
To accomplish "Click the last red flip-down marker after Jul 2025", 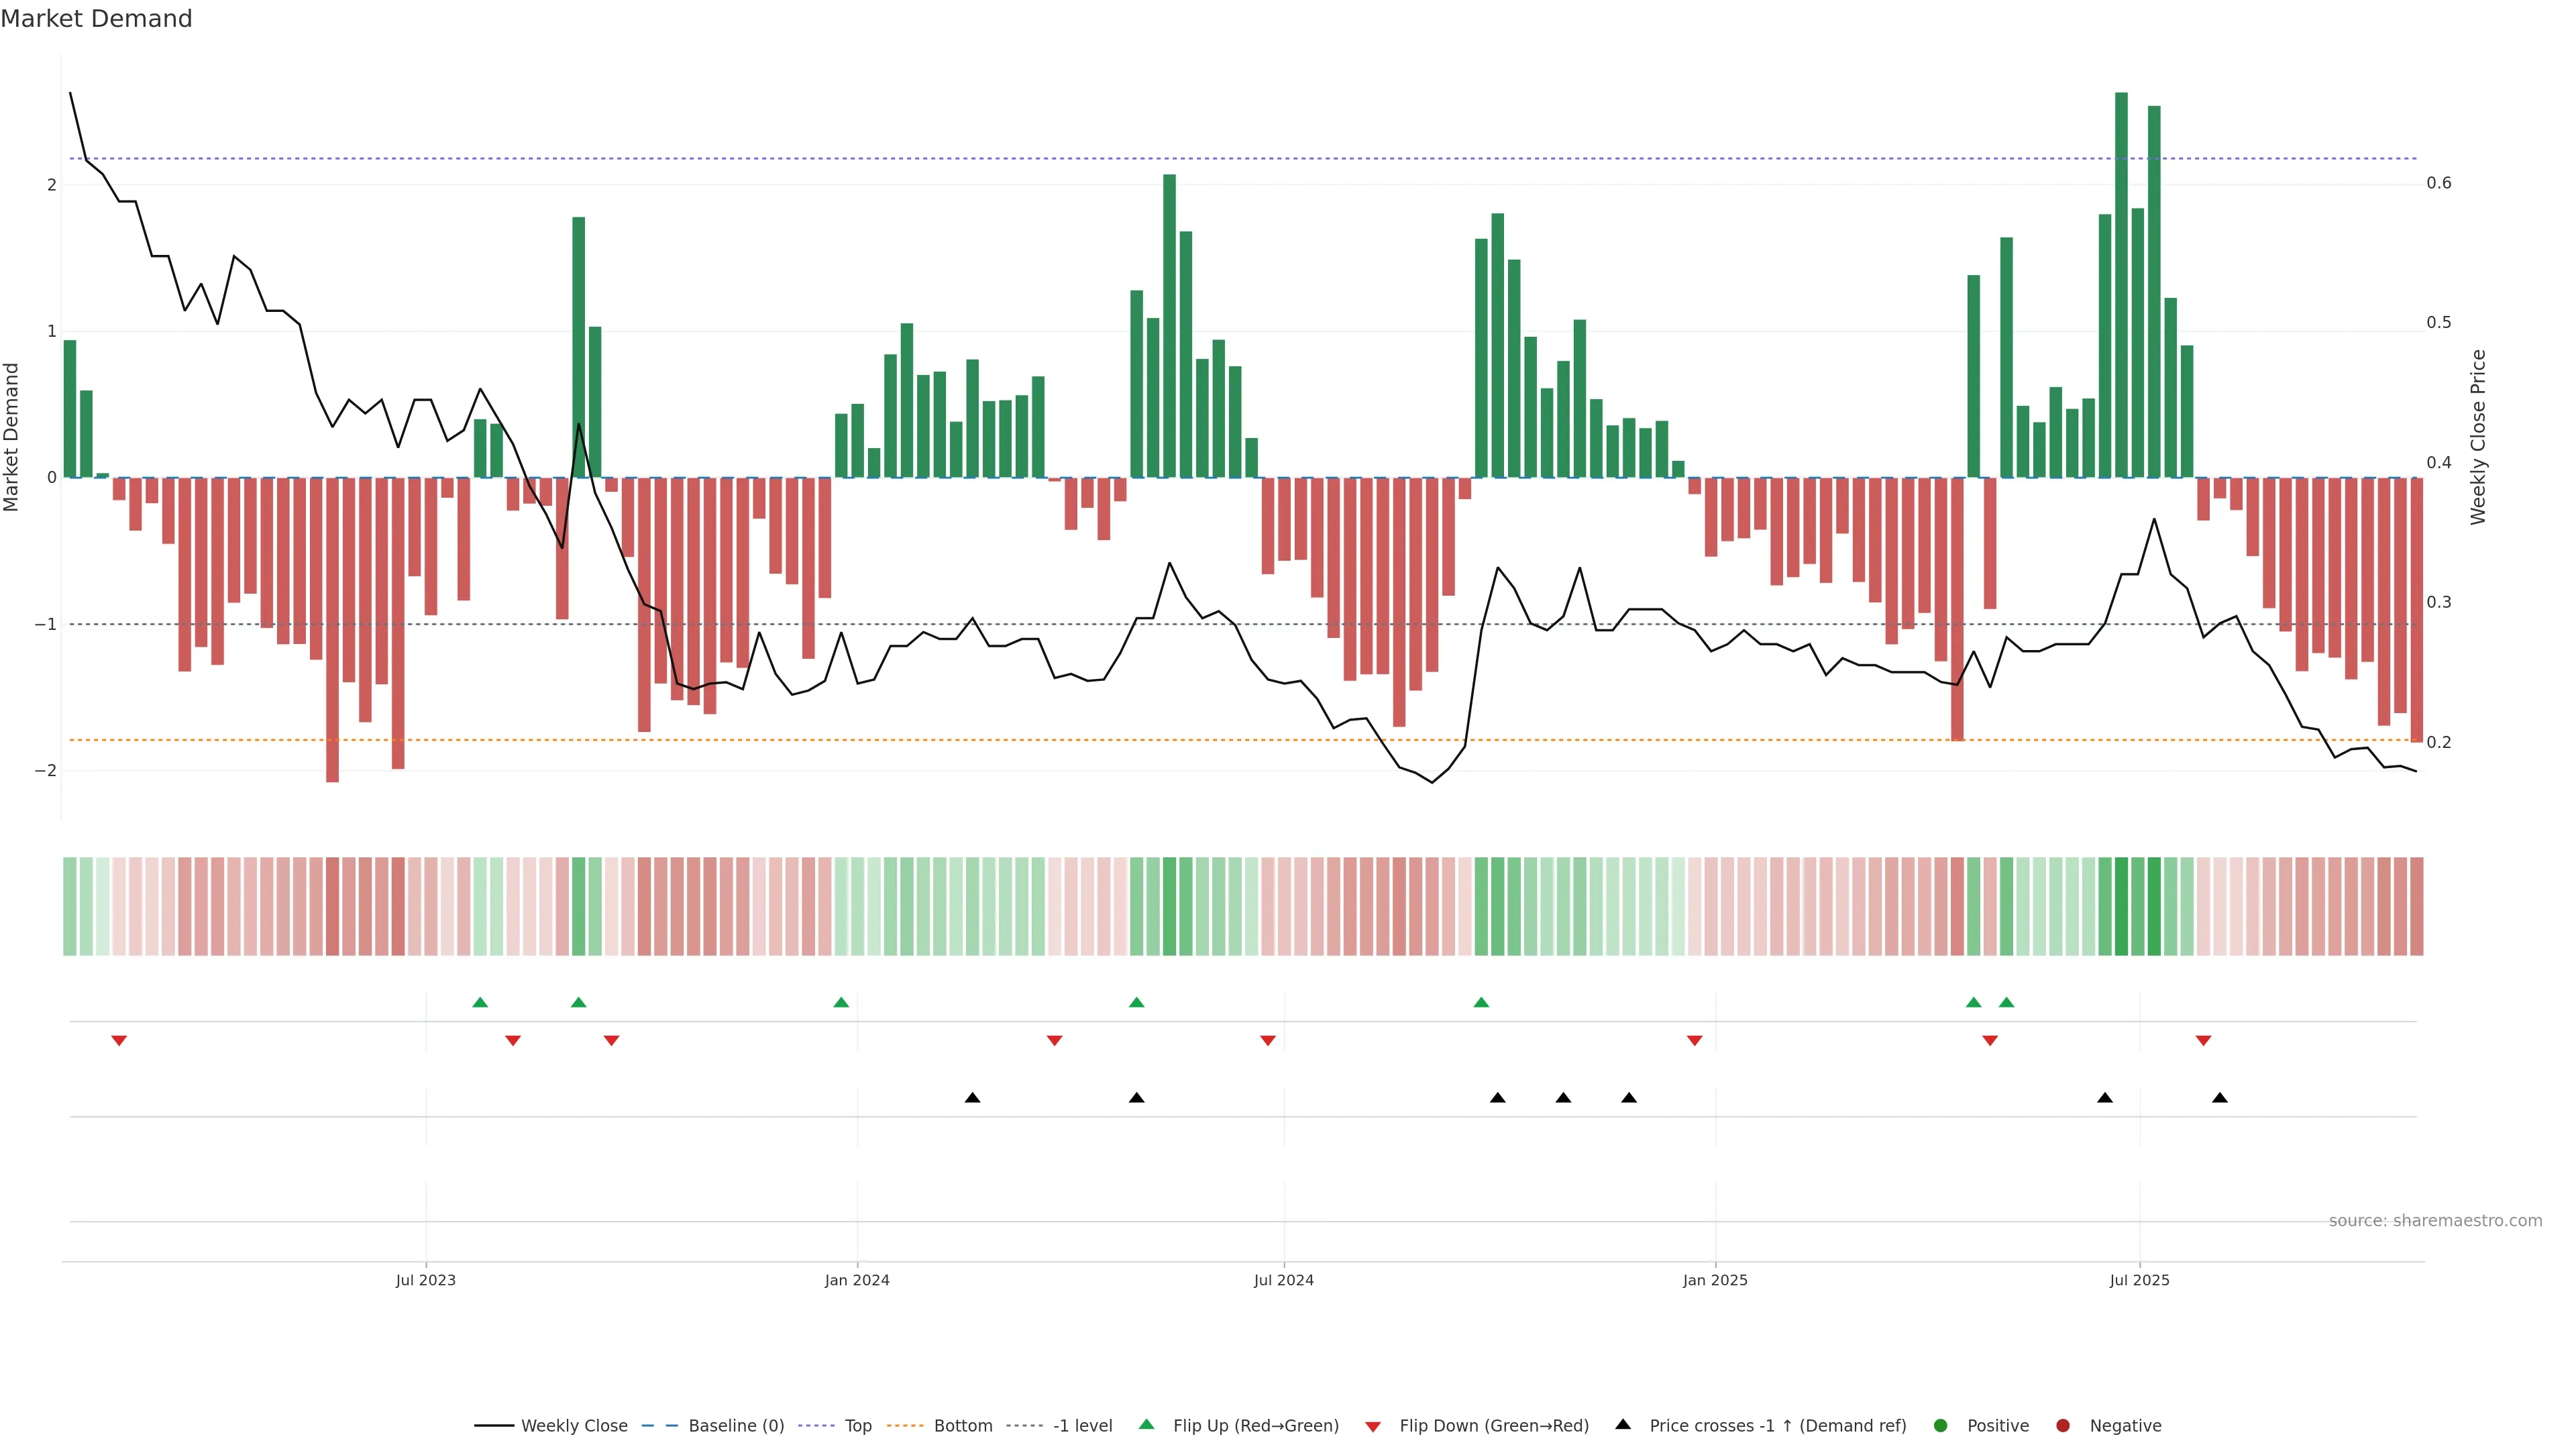I will point(2203,1041).
